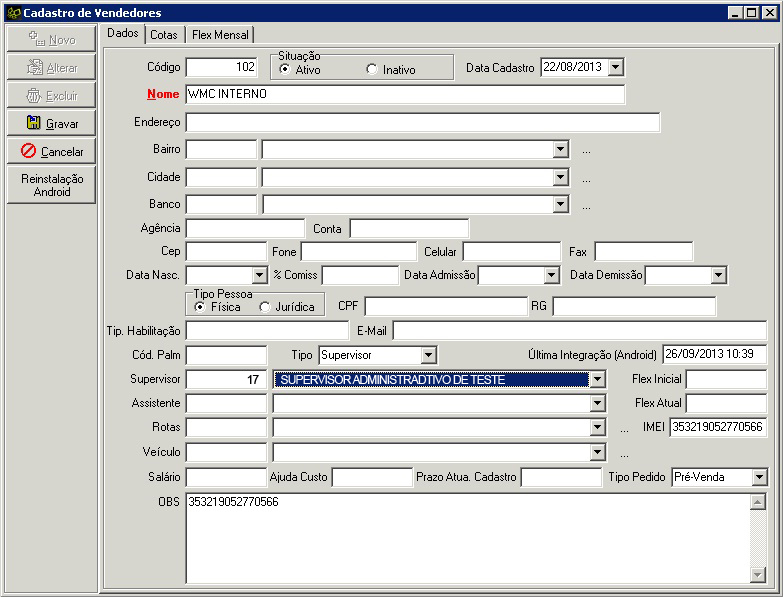
Task: Click the ellipsis lookup button next to Banco
Action: pos(586,205)
